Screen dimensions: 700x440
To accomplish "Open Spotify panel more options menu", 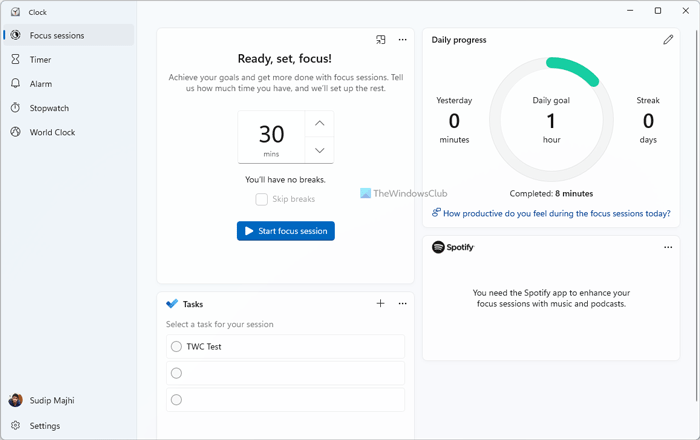I will [x=668, y=247].
